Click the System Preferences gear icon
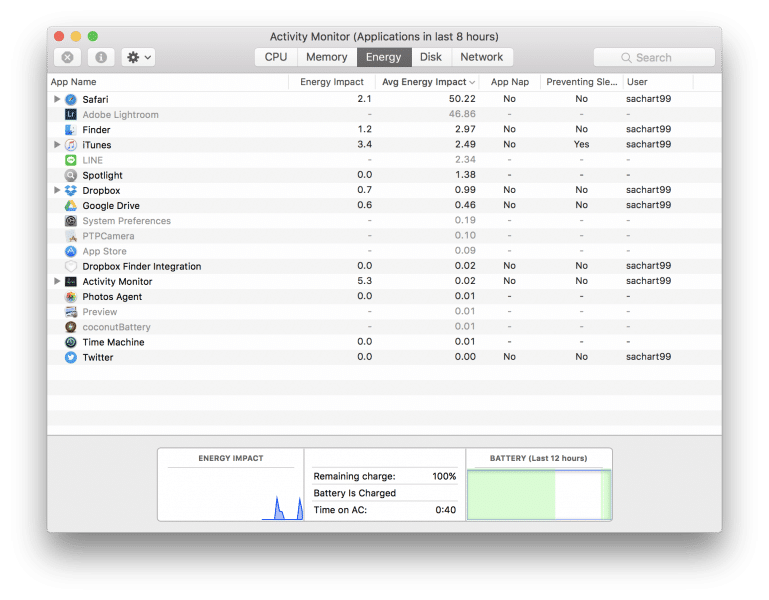This screenshot has width=769, height=600. [x=71, y=221]
